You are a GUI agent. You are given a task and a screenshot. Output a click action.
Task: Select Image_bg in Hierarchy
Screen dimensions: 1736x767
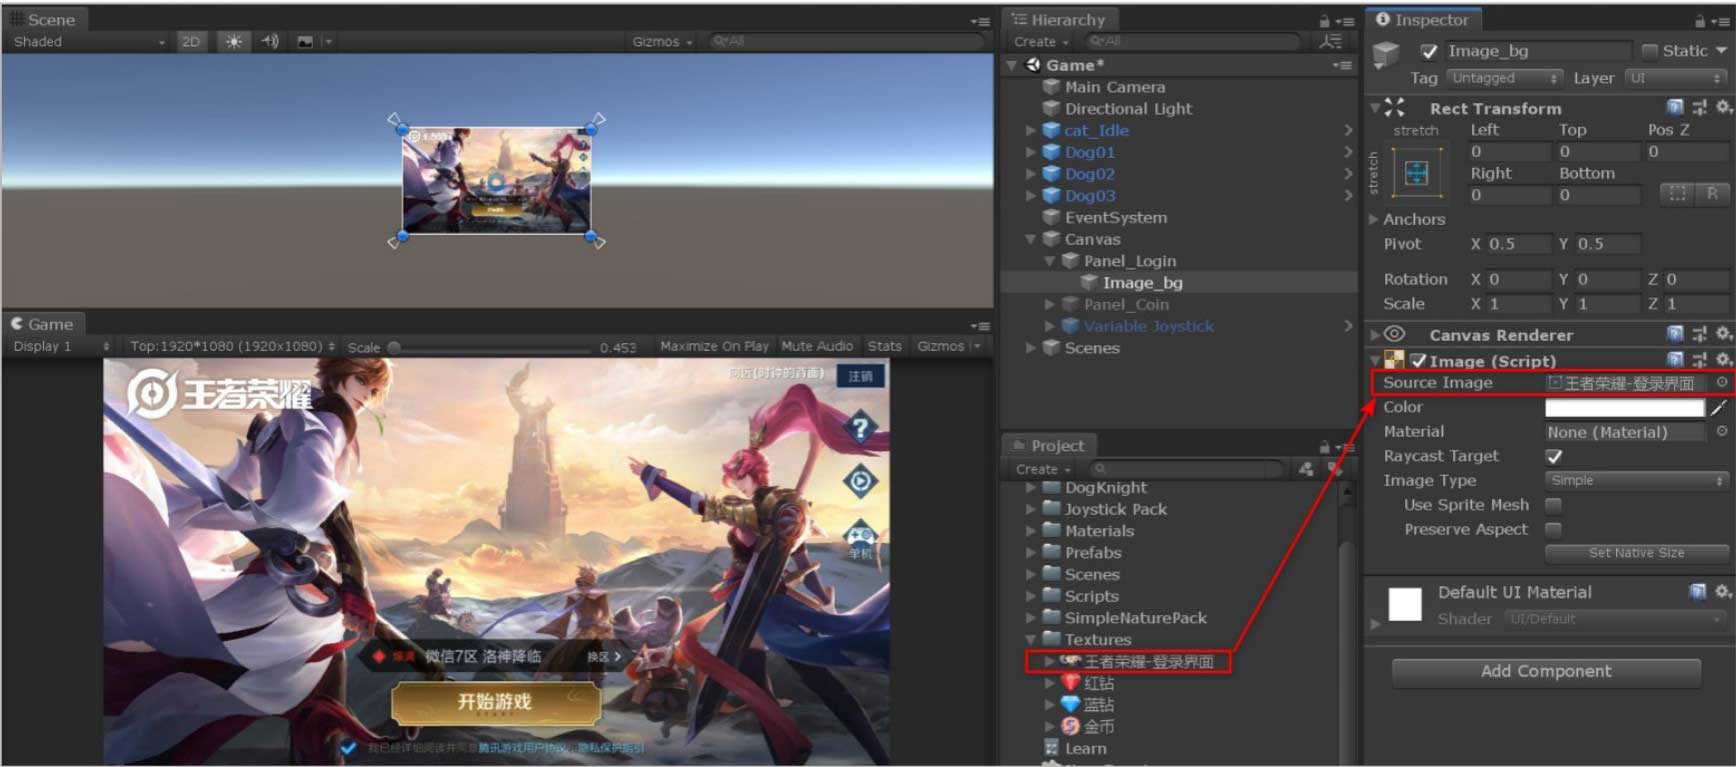[x=1142, y=283]
